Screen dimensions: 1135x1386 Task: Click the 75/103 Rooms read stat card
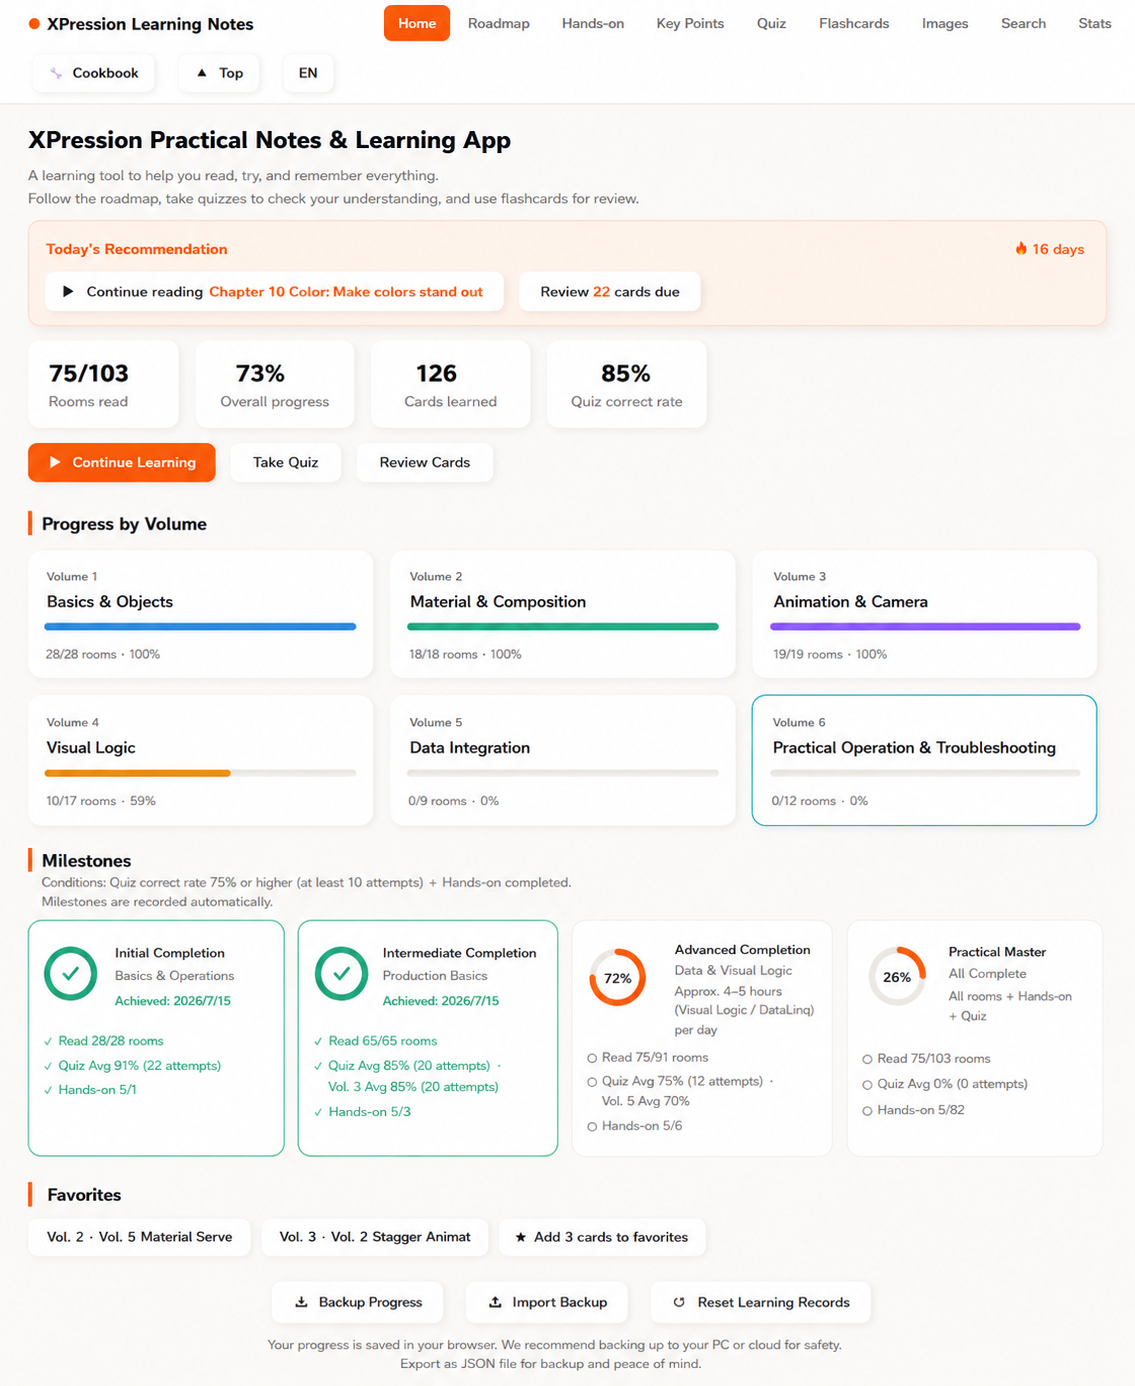[103, 384]
